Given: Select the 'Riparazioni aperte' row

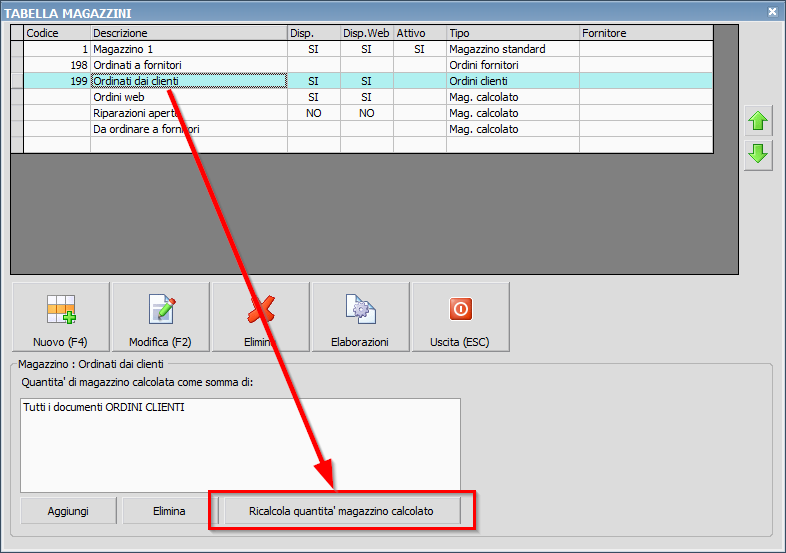Looking at the screenshot, I should point(368,113).
